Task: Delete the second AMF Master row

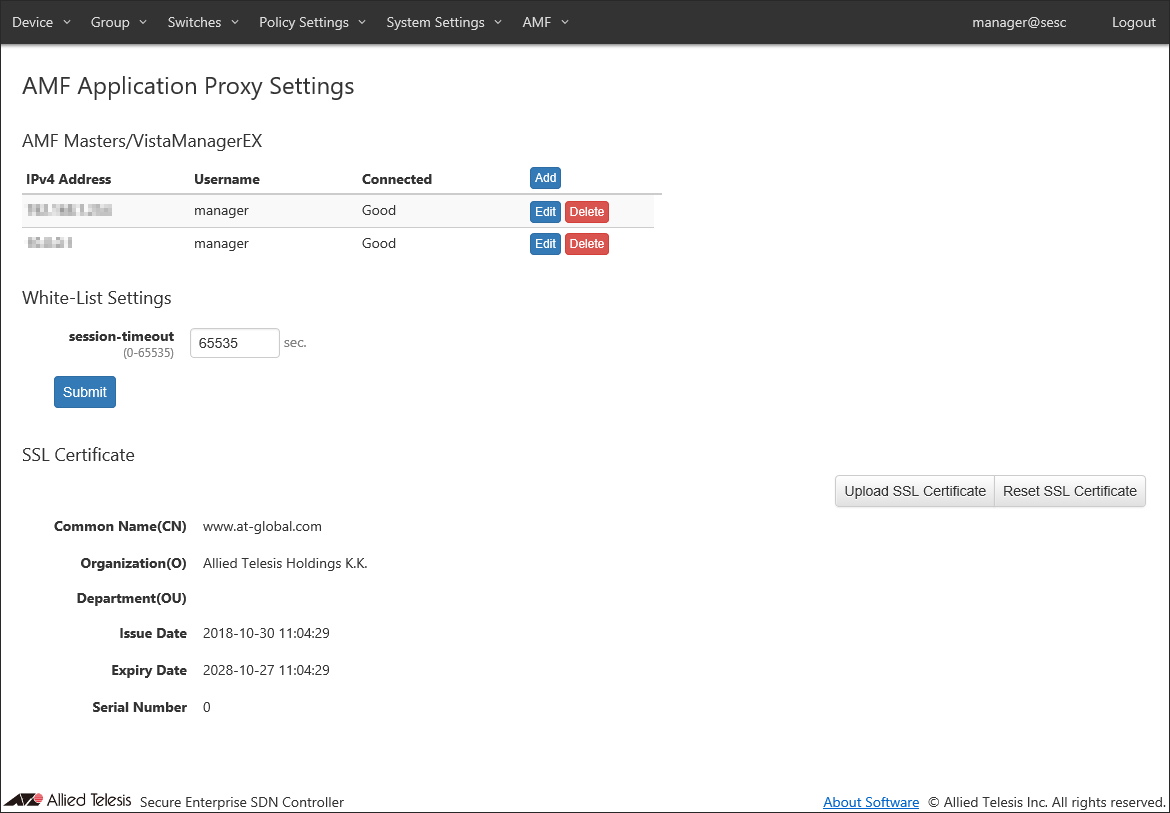Action: (x=587, y=244)
